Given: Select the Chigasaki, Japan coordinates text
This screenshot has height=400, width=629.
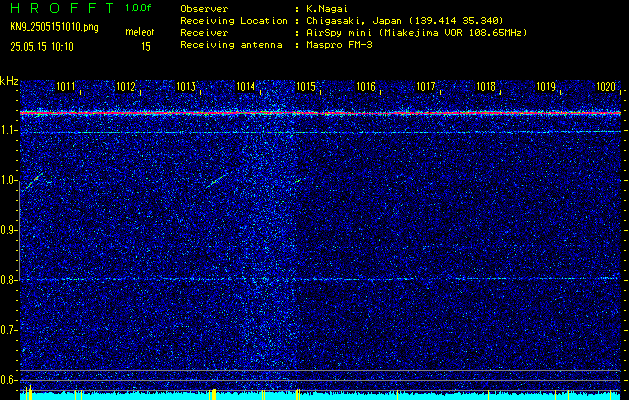Looking at the screenshot, I should pyautogui.click(x=405, y=20).
